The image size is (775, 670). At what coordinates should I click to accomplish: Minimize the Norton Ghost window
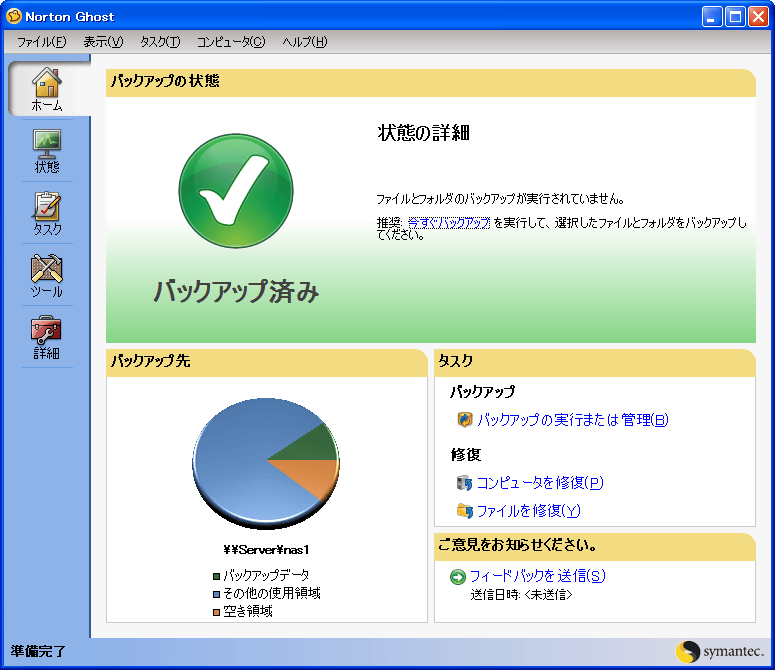712,17
